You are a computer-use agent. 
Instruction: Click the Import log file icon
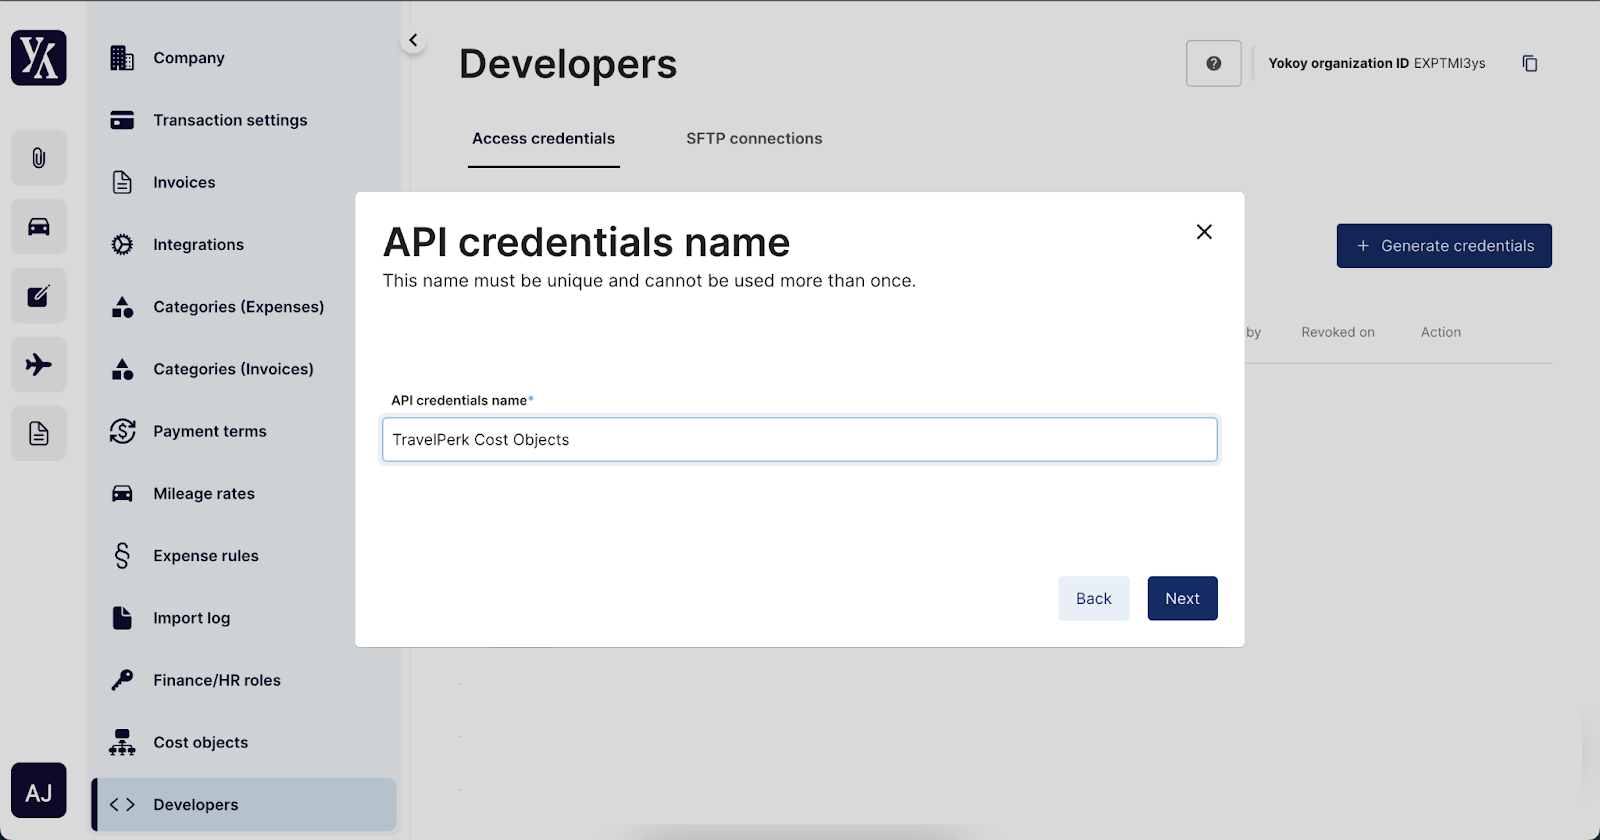coord(122,618)
